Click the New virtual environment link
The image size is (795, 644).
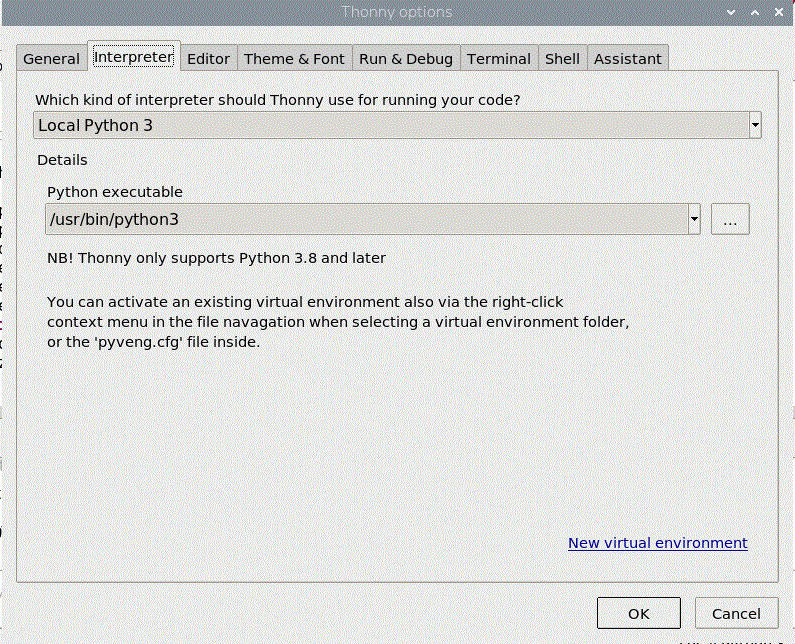[657, 543]
